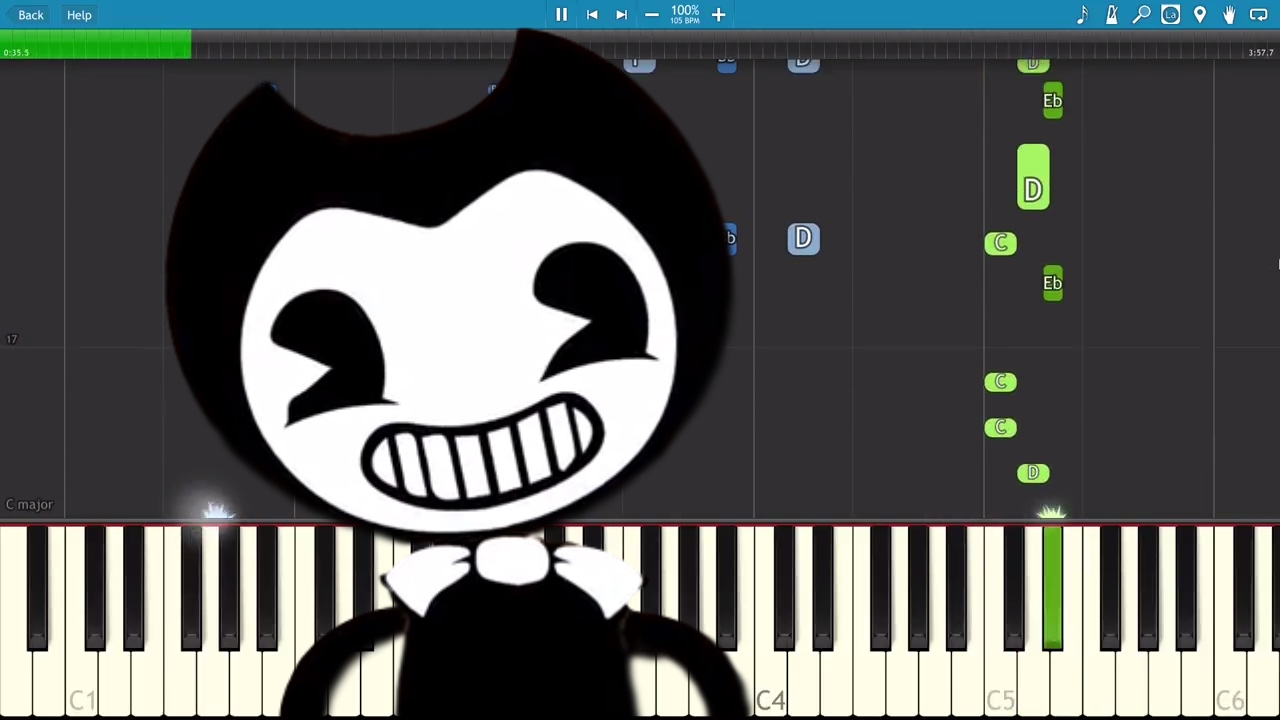Screen dimensions: 1280x720
Task: Increase playback speed with the plus icon
Action: [718, 15]
